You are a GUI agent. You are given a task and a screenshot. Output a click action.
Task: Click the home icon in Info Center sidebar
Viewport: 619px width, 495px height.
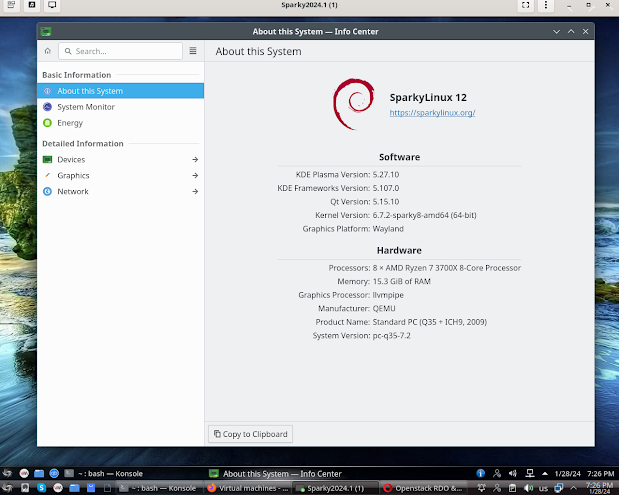coord(48,51)
